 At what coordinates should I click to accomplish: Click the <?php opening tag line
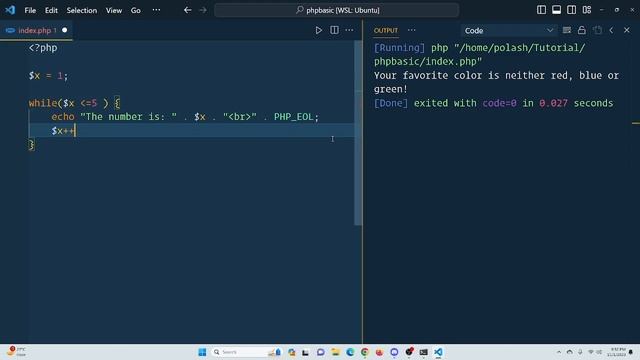[43, 48]
